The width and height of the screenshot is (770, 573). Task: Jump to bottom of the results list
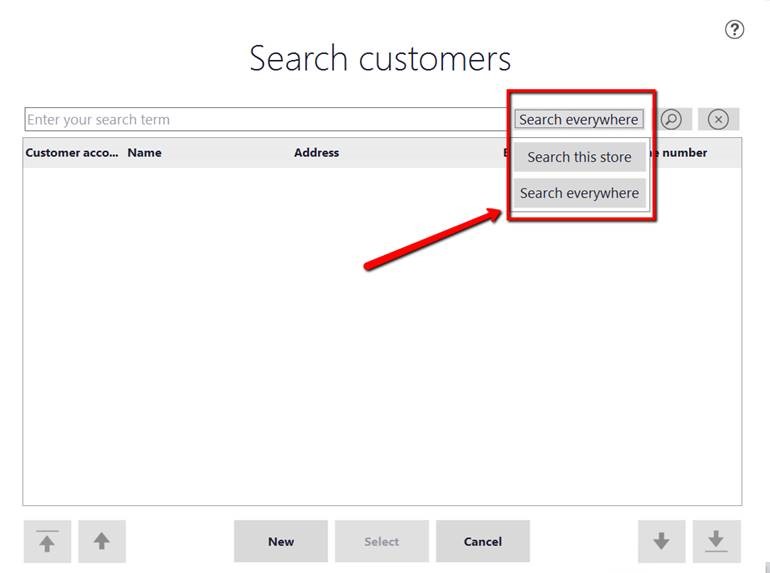point(715,541)
